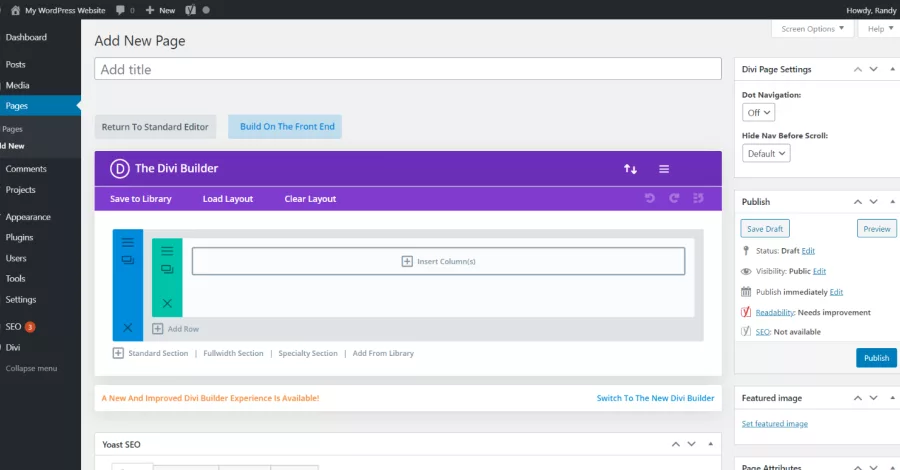Move Featured image panel down arrow
The image size is (900, 470).
(873, 398)
